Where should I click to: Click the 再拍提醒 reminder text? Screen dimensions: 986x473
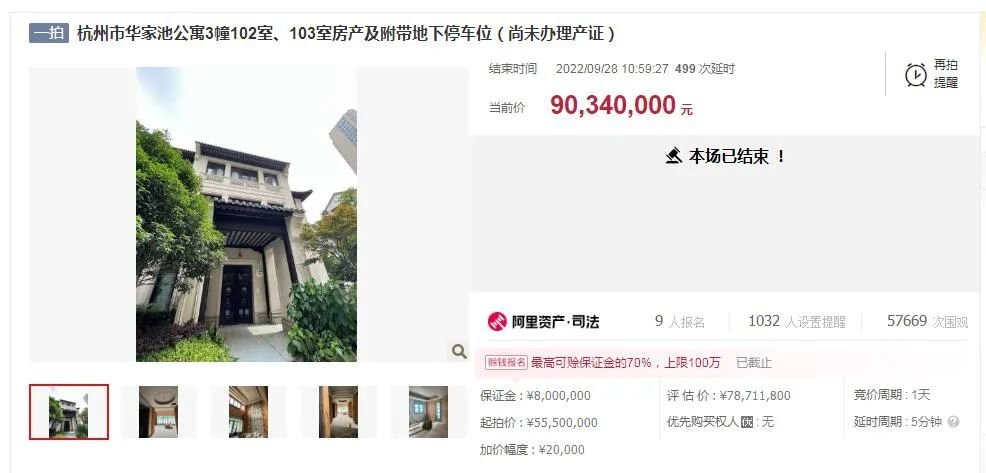coord(945,74)
